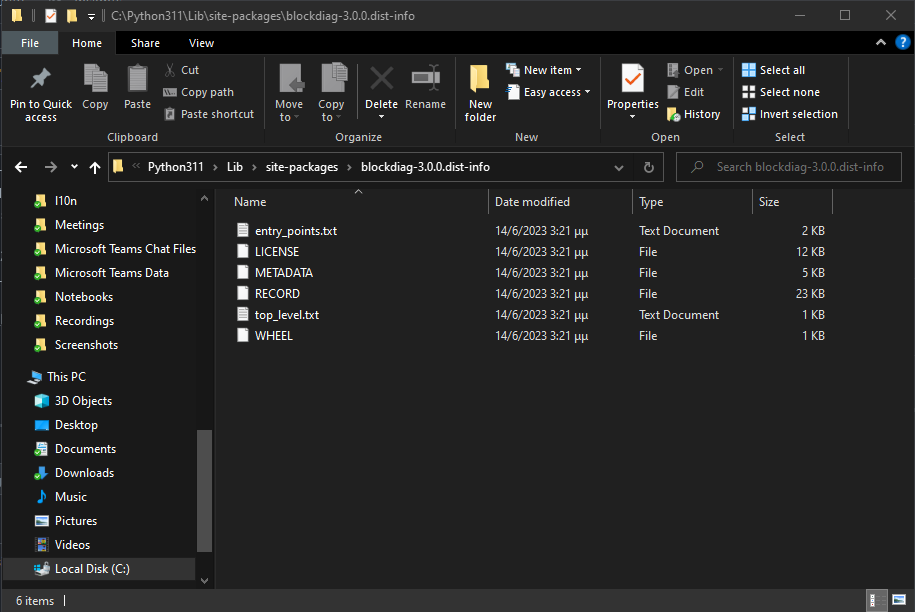Switch to the View tab

click(x=201, y=42)
